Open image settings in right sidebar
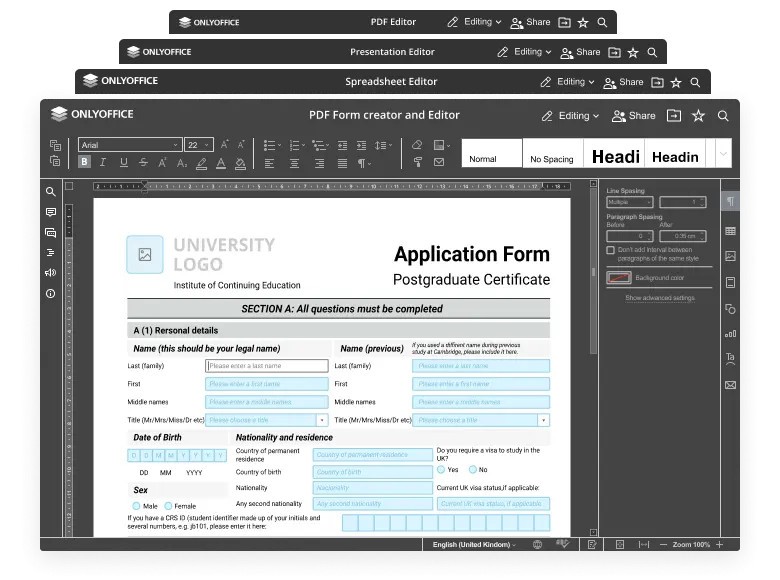The width and height of the screenshot is (780, 580). point(730,257)
